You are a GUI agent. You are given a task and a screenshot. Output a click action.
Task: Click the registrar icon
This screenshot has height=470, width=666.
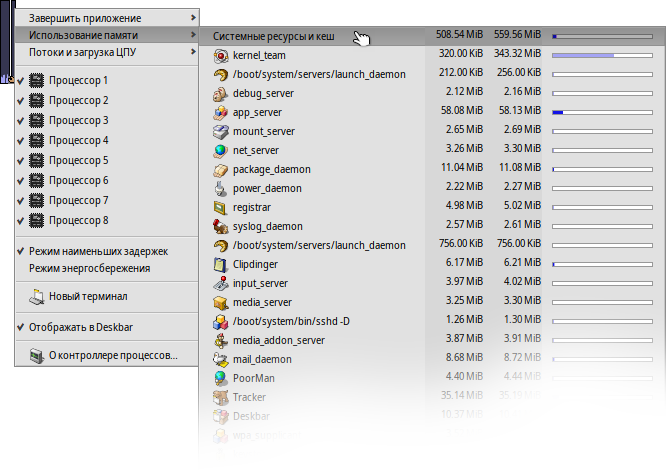pos(220,208)
